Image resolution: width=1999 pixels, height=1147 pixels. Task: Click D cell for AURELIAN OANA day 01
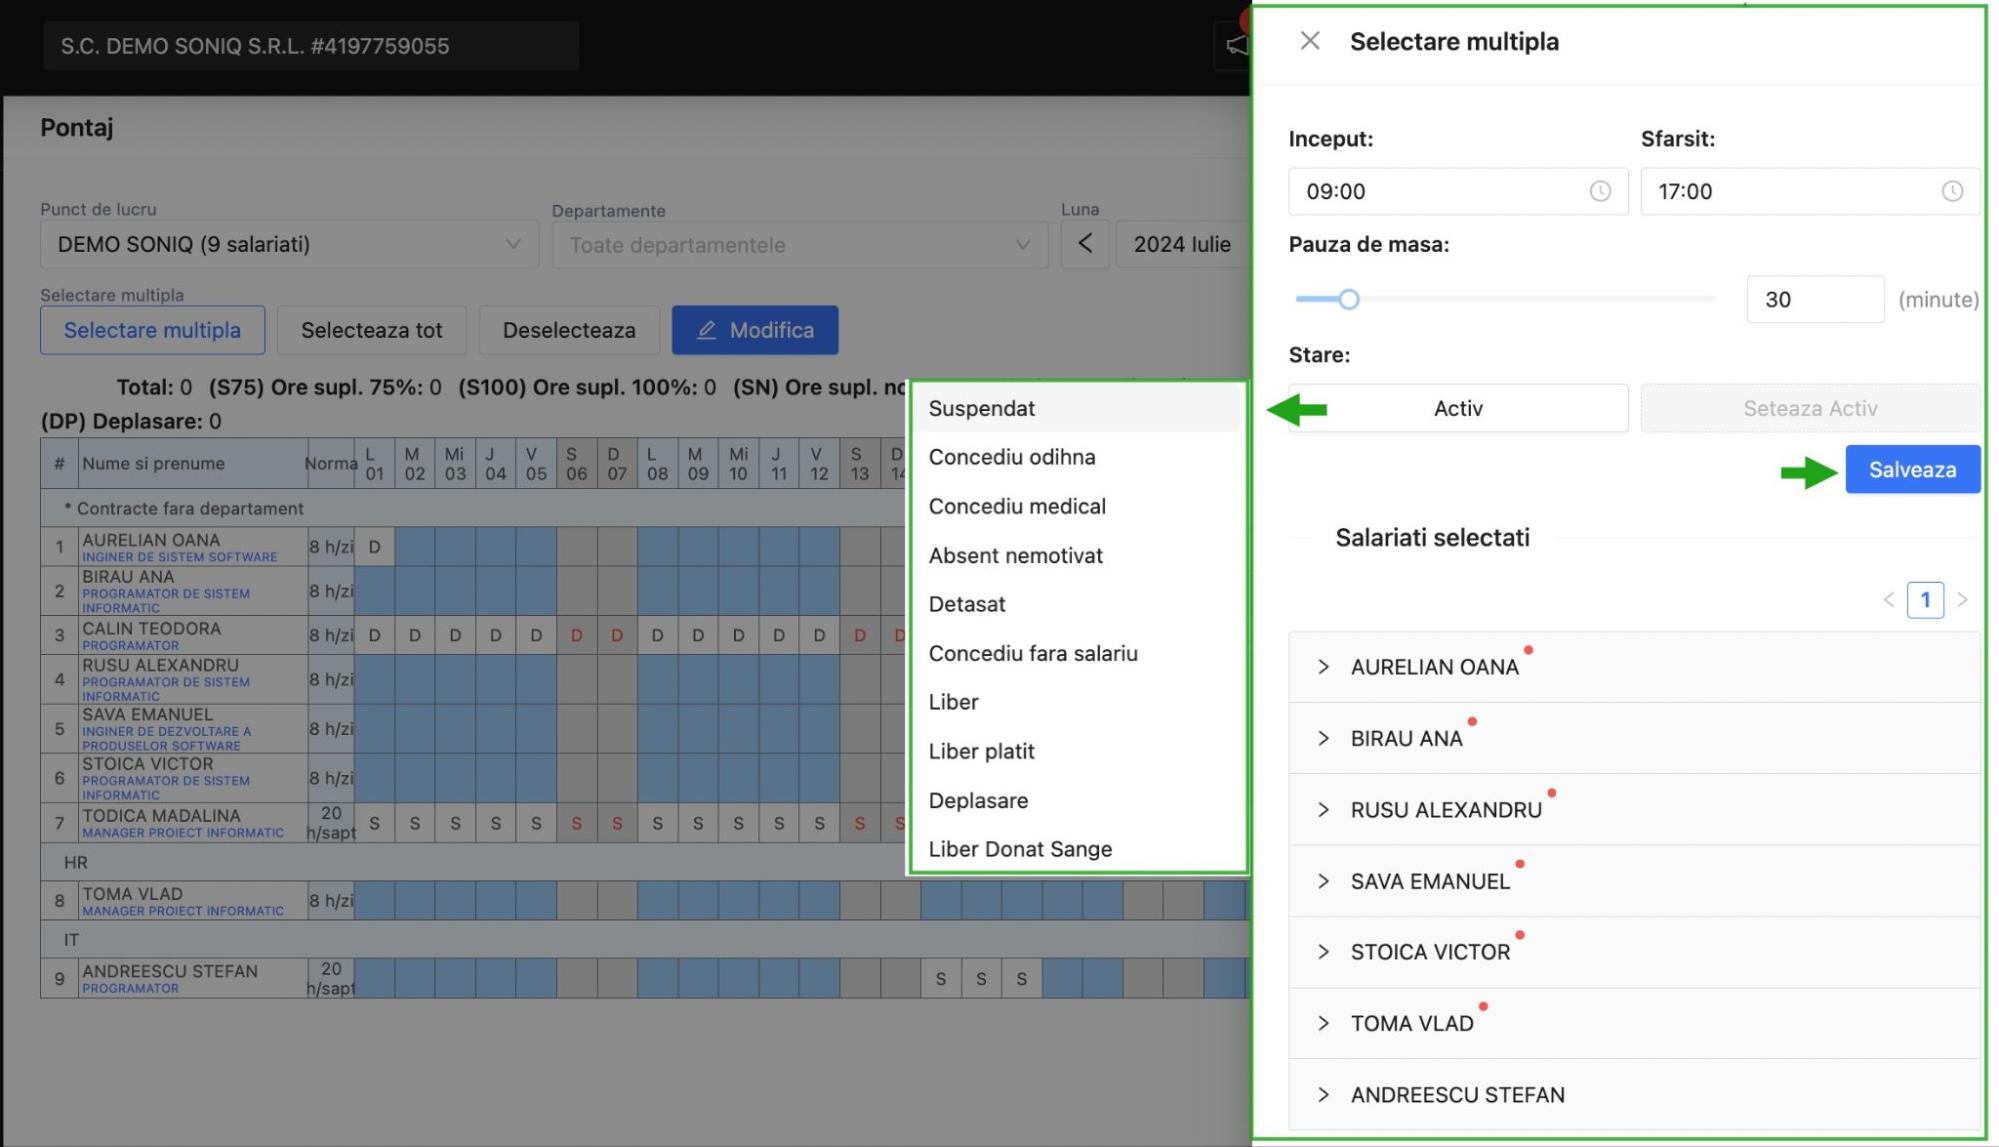tap(374, 547)
